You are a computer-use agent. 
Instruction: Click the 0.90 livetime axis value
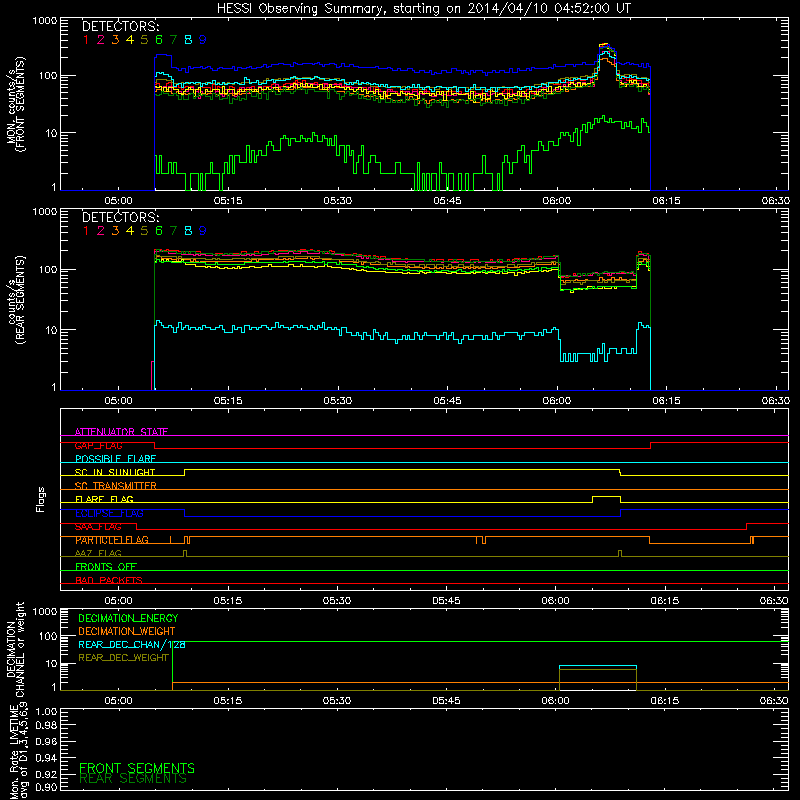[46, 787]
